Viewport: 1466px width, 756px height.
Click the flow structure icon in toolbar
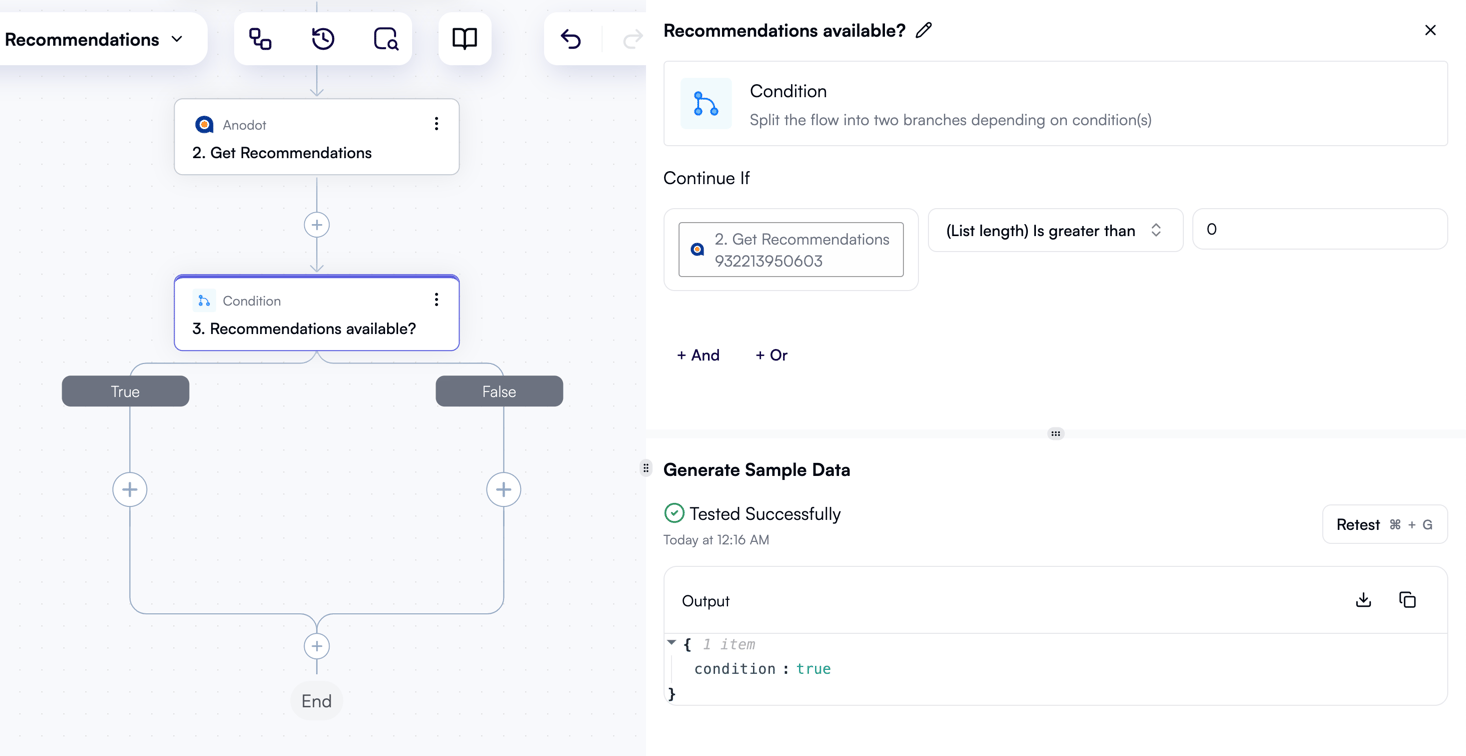coord(260,39)
